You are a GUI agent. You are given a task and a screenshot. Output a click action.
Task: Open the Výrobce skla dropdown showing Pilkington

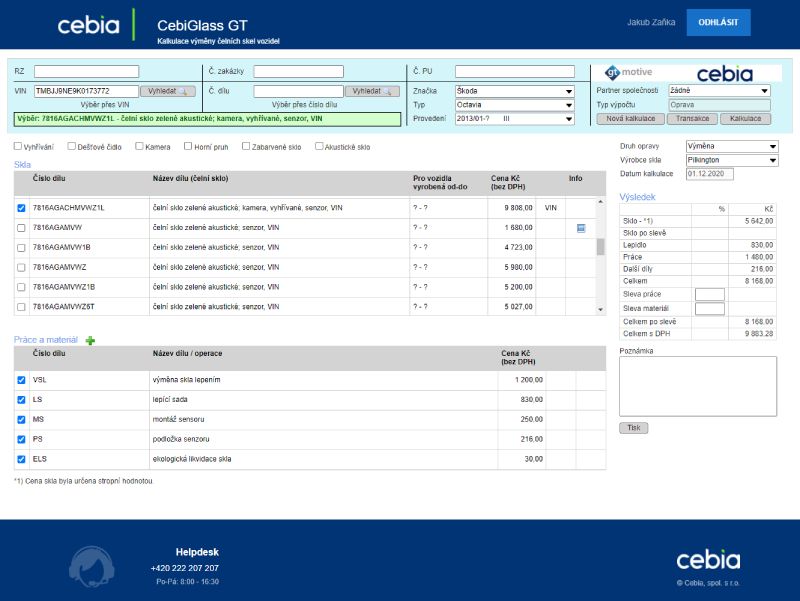point(732,160)
